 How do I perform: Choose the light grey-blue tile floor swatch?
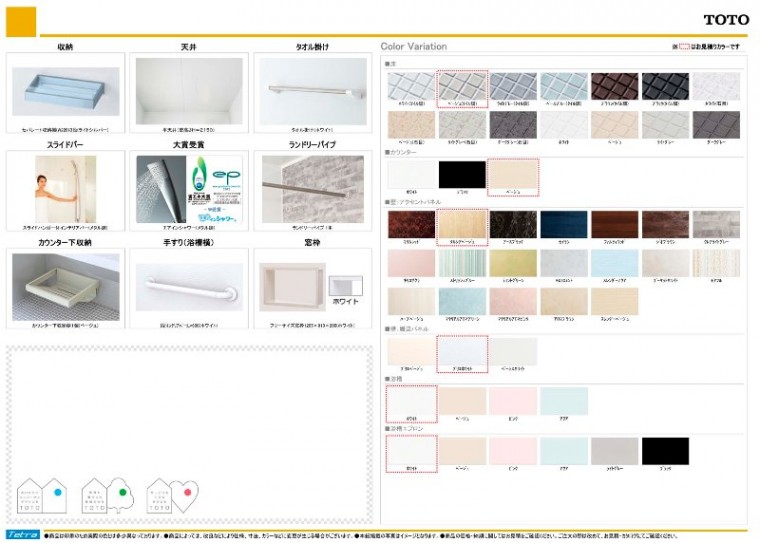[513, 86]
